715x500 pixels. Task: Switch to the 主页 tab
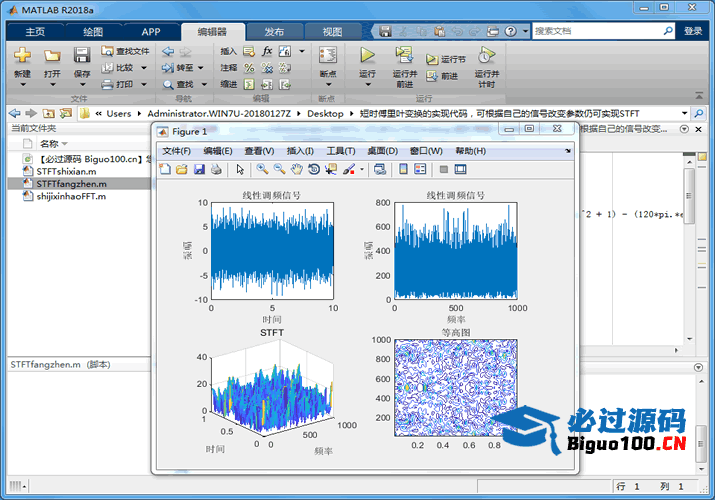coord(35,32)
